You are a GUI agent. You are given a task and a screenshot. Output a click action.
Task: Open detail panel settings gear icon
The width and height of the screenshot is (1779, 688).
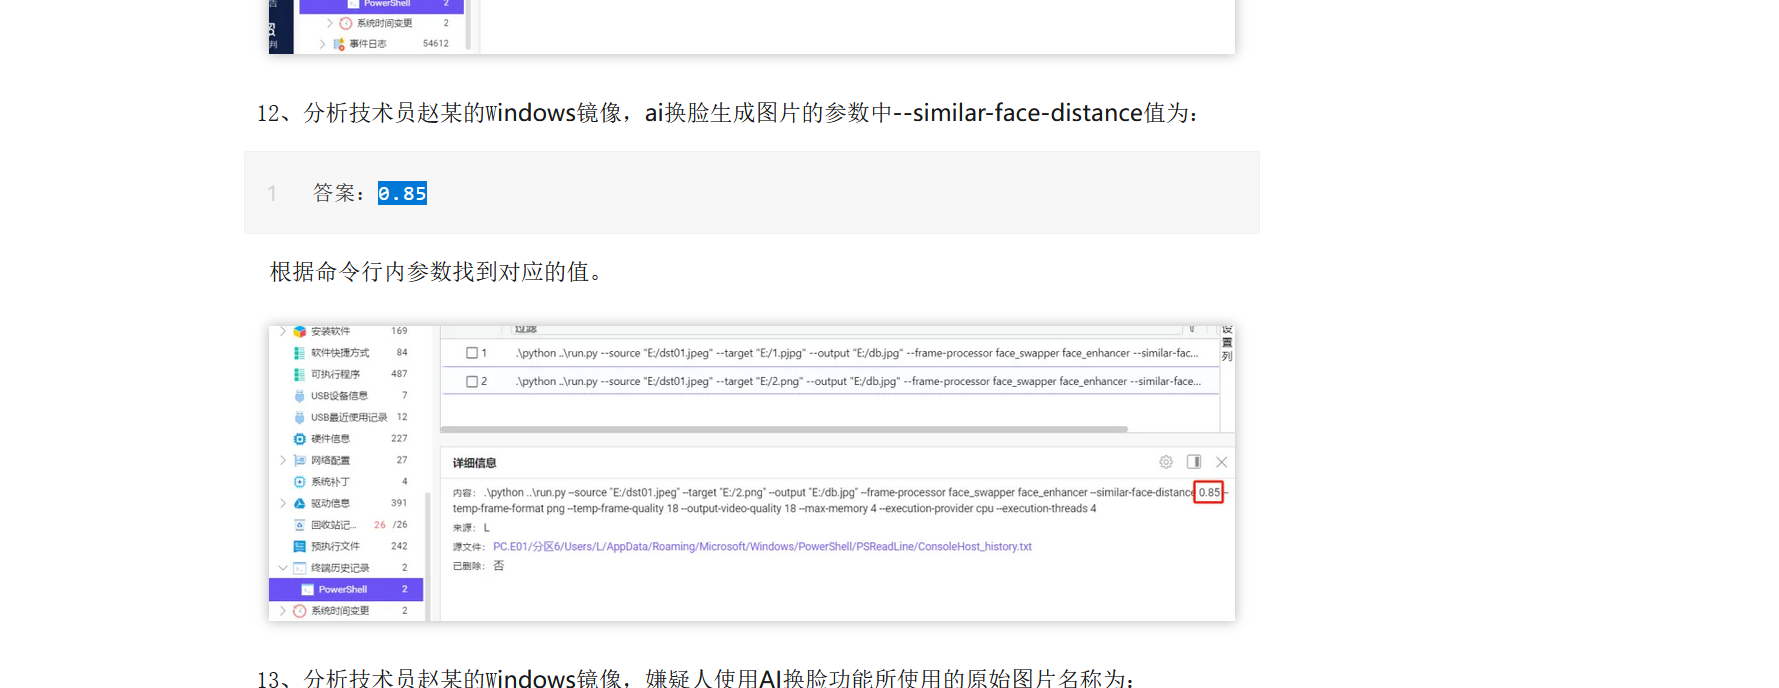pyautogui.click(x=1166, y=462)
